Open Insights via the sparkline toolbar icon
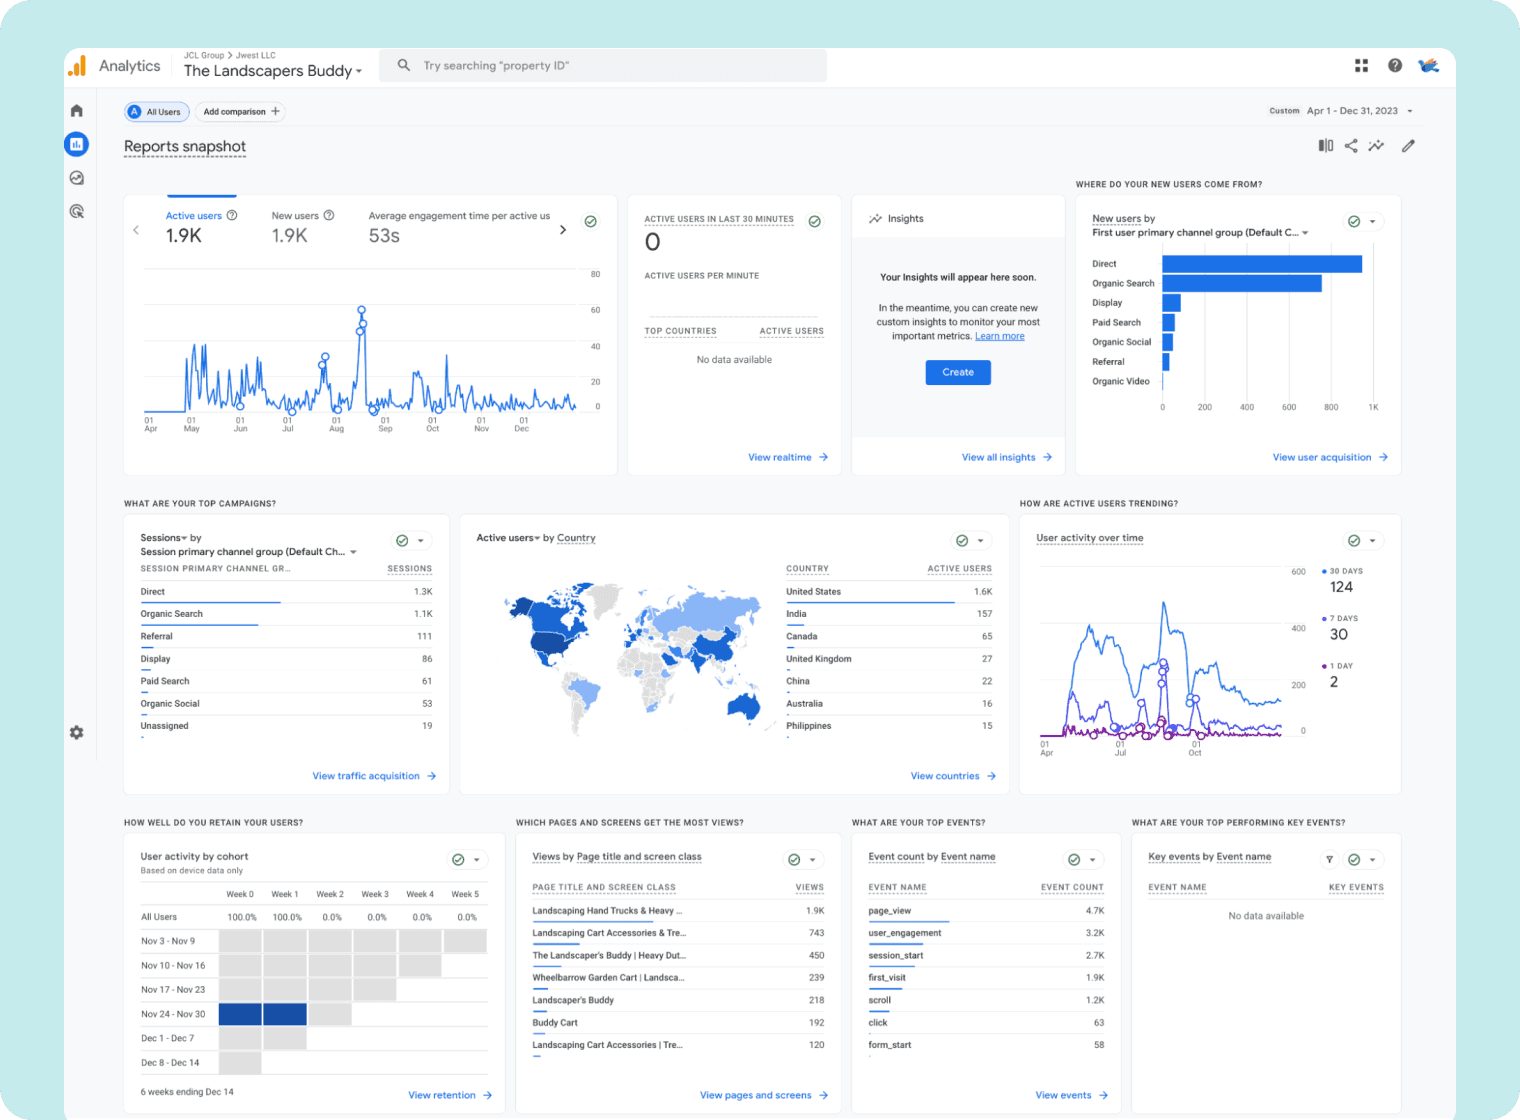The width and height of the screenshot is (1520, 1120). click(1376, 145)
